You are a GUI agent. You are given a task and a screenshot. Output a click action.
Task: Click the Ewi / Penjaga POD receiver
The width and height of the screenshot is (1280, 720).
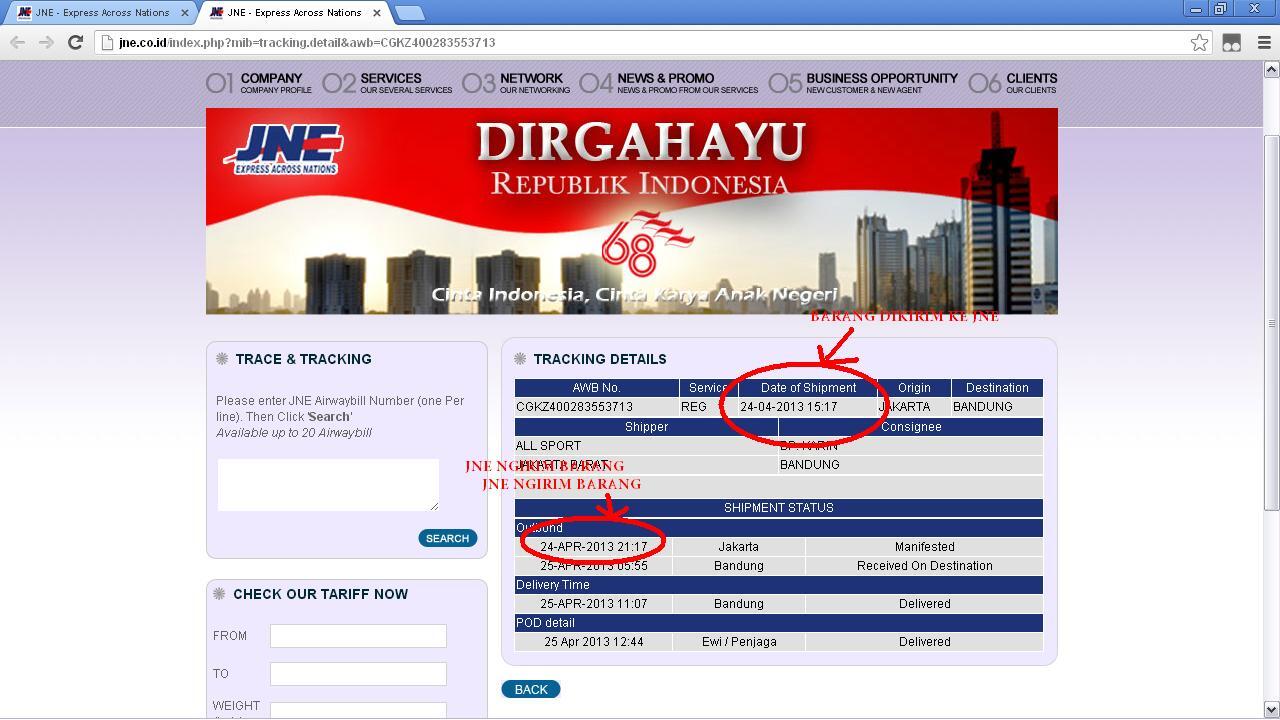coord(739,642)
